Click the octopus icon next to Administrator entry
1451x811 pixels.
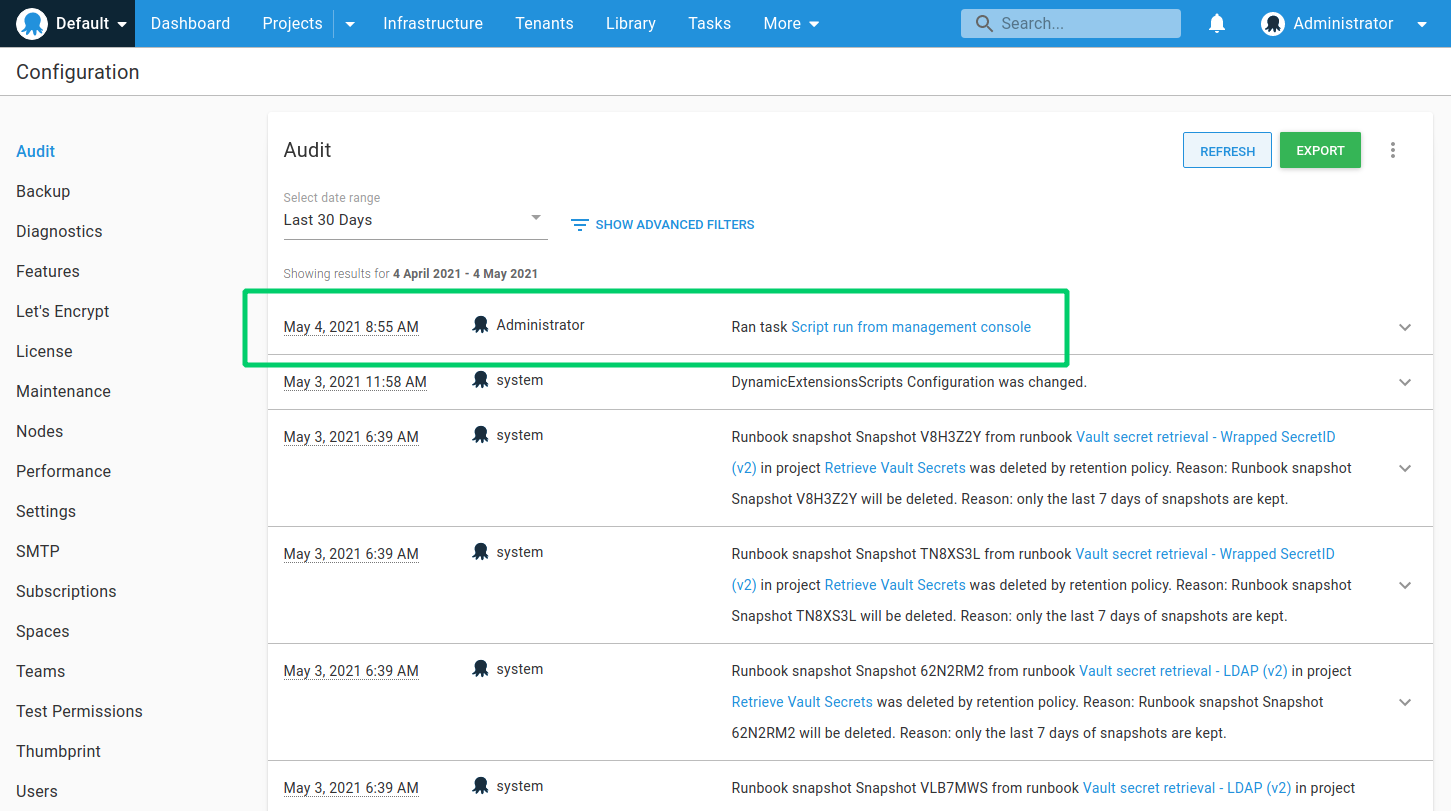(x=480, y=325)
